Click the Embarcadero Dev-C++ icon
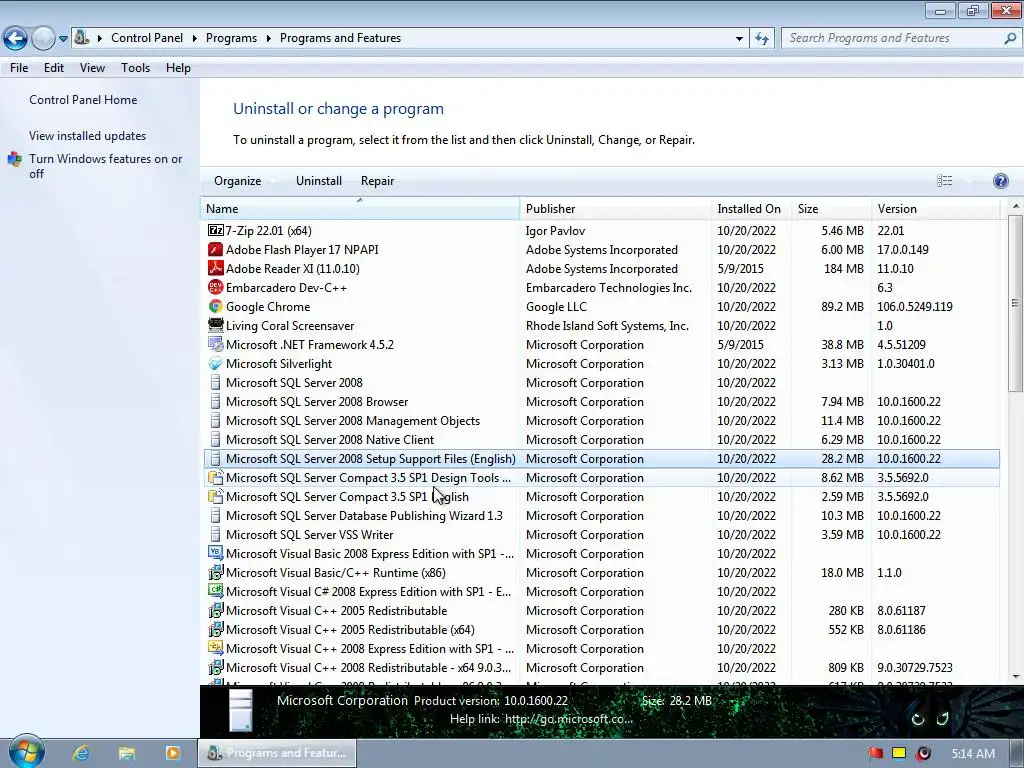This screenshot has height=768, width=1024. [x=216, y=287]
